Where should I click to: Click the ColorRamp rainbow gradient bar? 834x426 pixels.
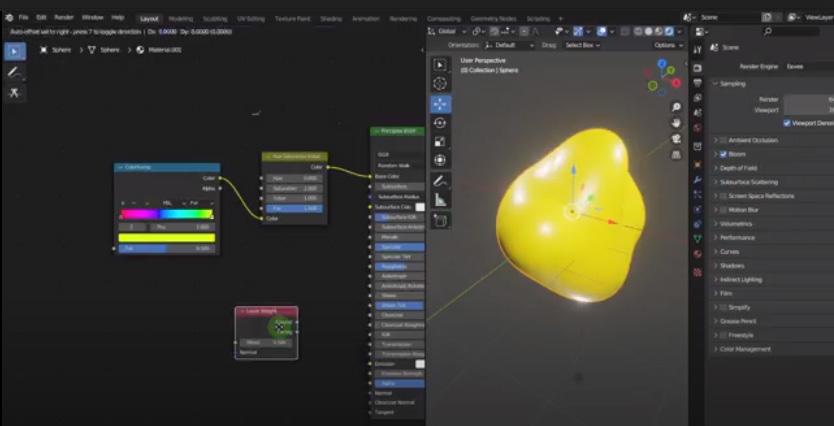tap(166, 214)
